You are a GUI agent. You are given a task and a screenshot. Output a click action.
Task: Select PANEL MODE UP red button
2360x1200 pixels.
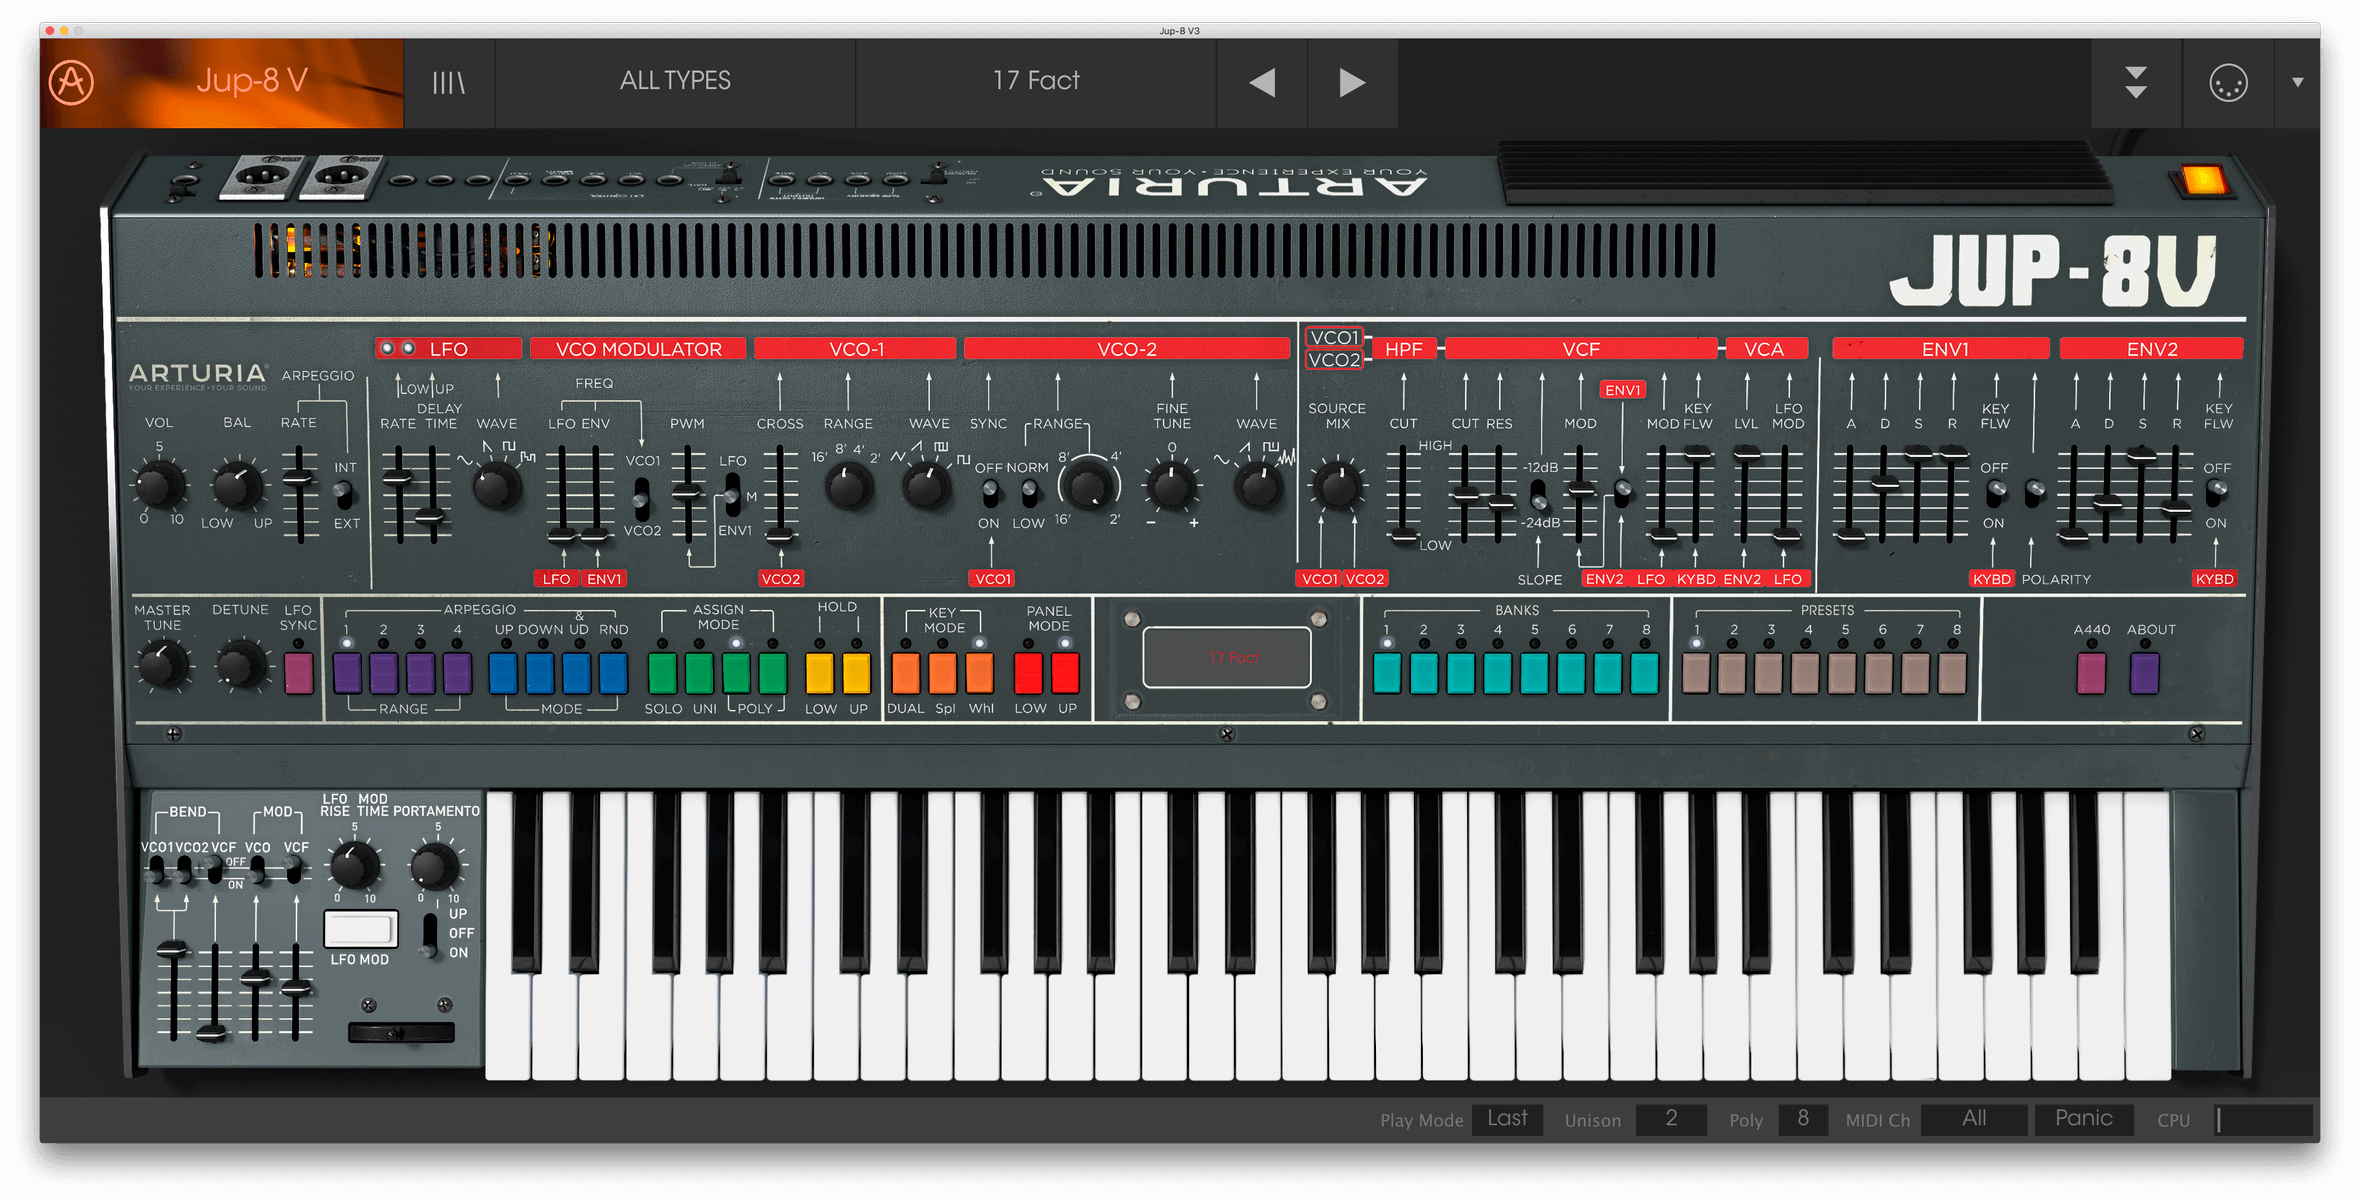click(x=1066, y=673)
